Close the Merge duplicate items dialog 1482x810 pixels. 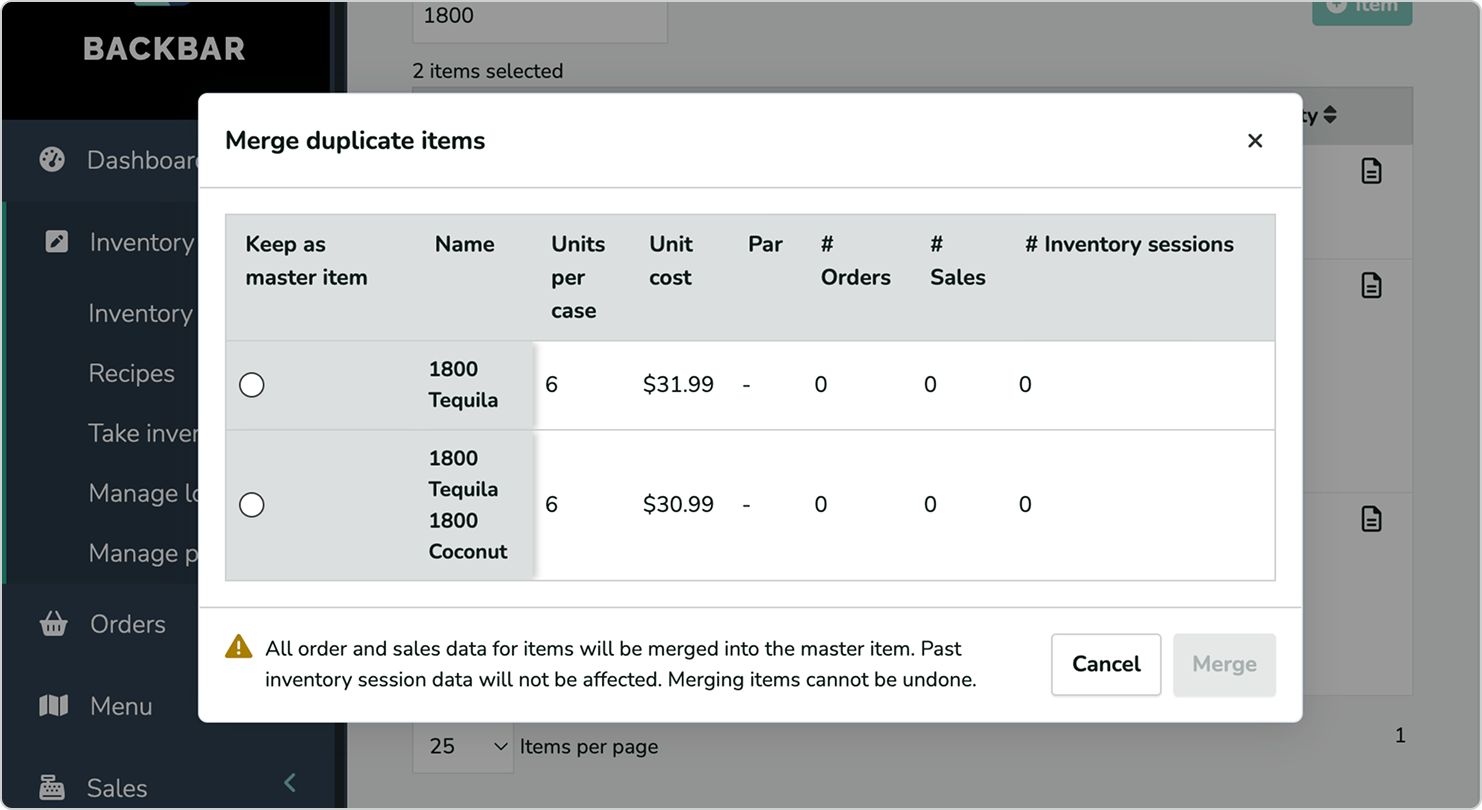[x=1255, y=141]
